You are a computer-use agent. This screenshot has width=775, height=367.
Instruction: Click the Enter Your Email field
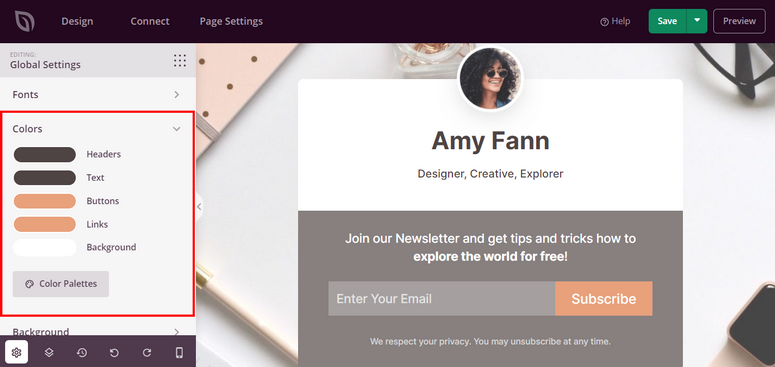point(441,298)
